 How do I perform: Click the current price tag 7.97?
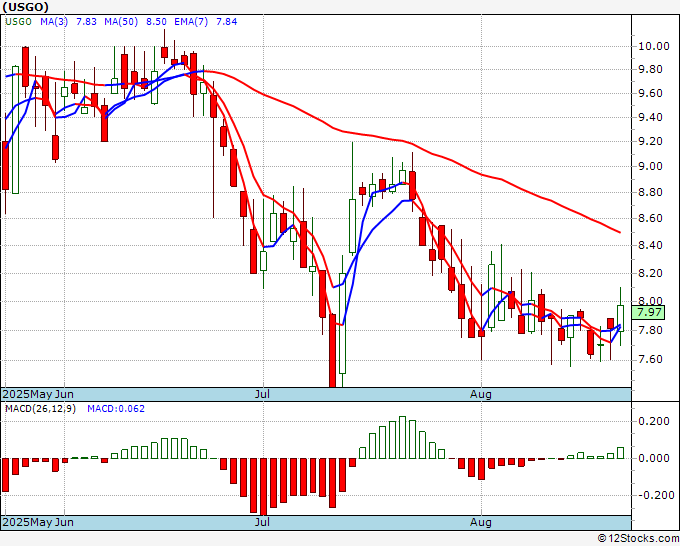pyautogui.click(x=648, y=312)
